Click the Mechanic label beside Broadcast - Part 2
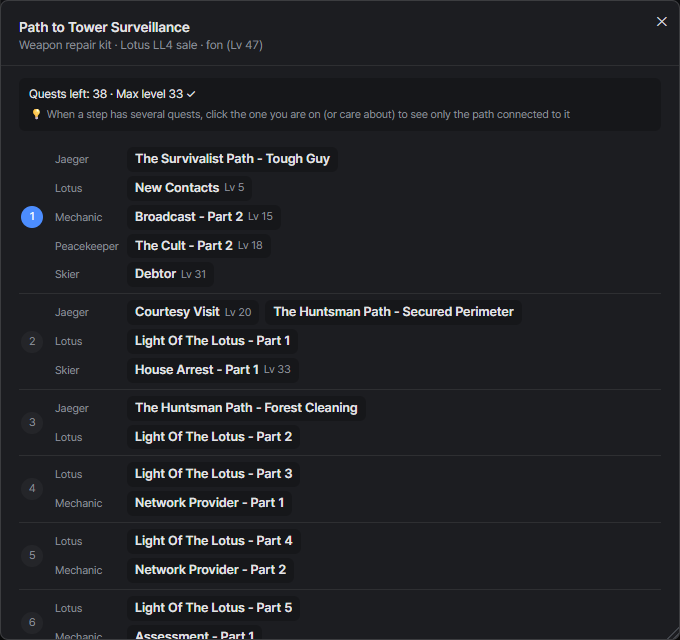This screenshot has height=640, width=680. (x=78, y=217)
